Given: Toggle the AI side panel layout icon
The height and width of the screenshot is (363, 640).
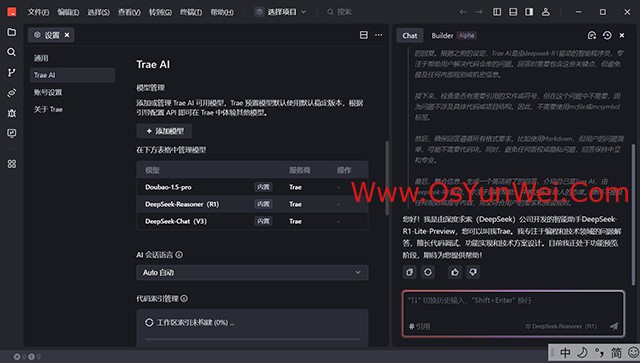Looking at the screenshot, I should [x=529, y=12].
